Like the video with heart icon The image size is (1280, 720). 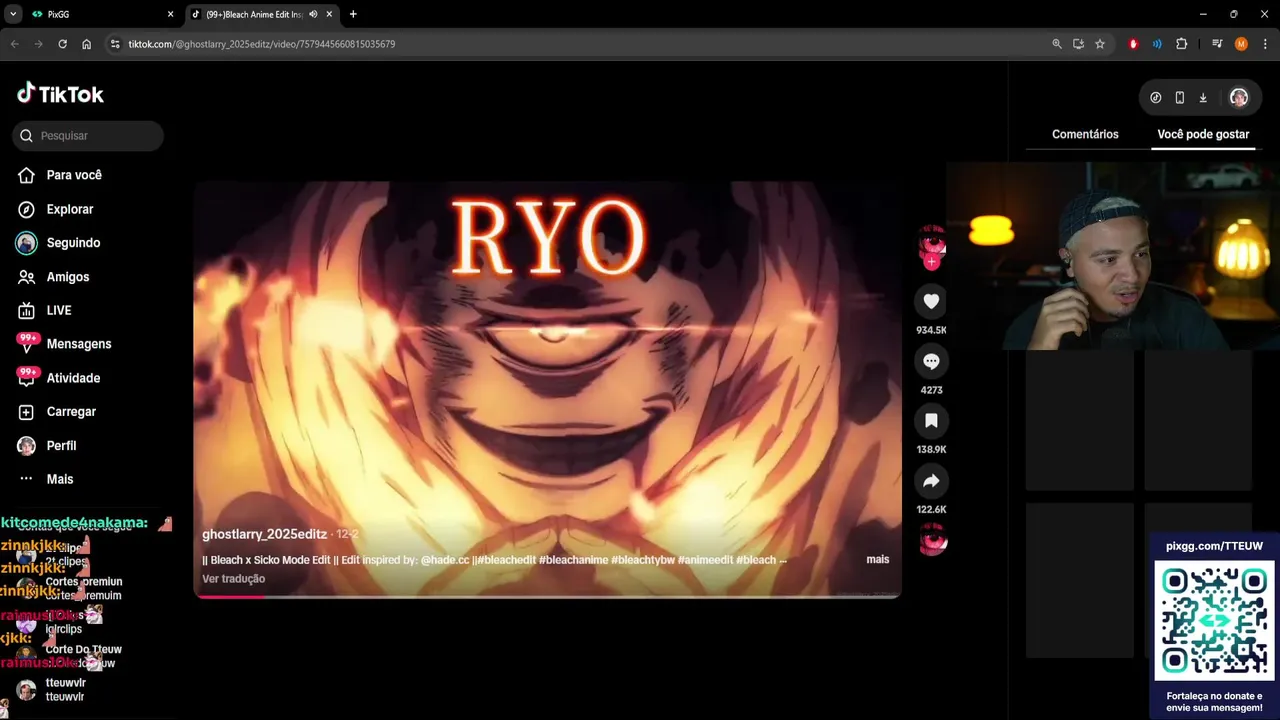click(x=931, y=301)
